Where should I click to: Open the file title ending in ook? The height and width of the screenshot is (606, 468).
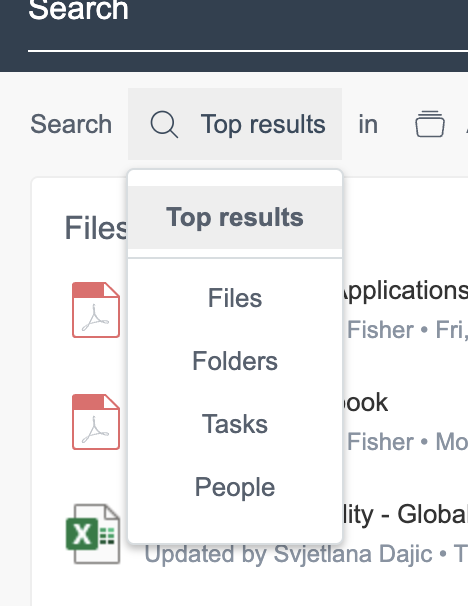click(x=365, y=402)
